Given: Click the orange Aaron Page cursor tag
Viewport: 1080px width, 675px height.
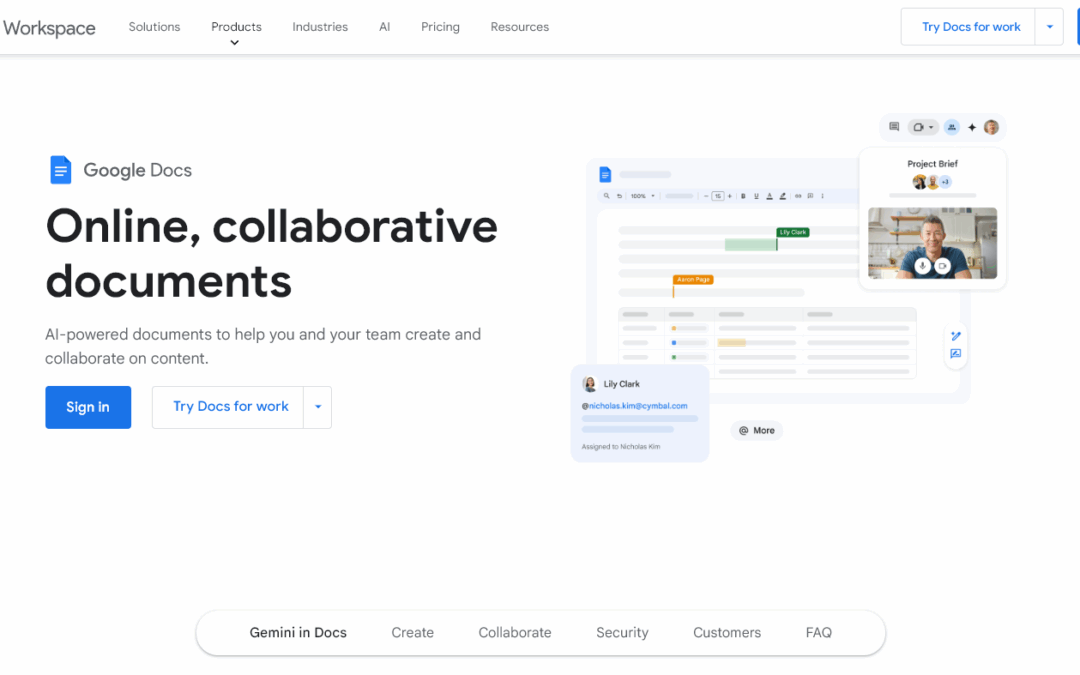Looking at the screenshot, I should point(693,280).
